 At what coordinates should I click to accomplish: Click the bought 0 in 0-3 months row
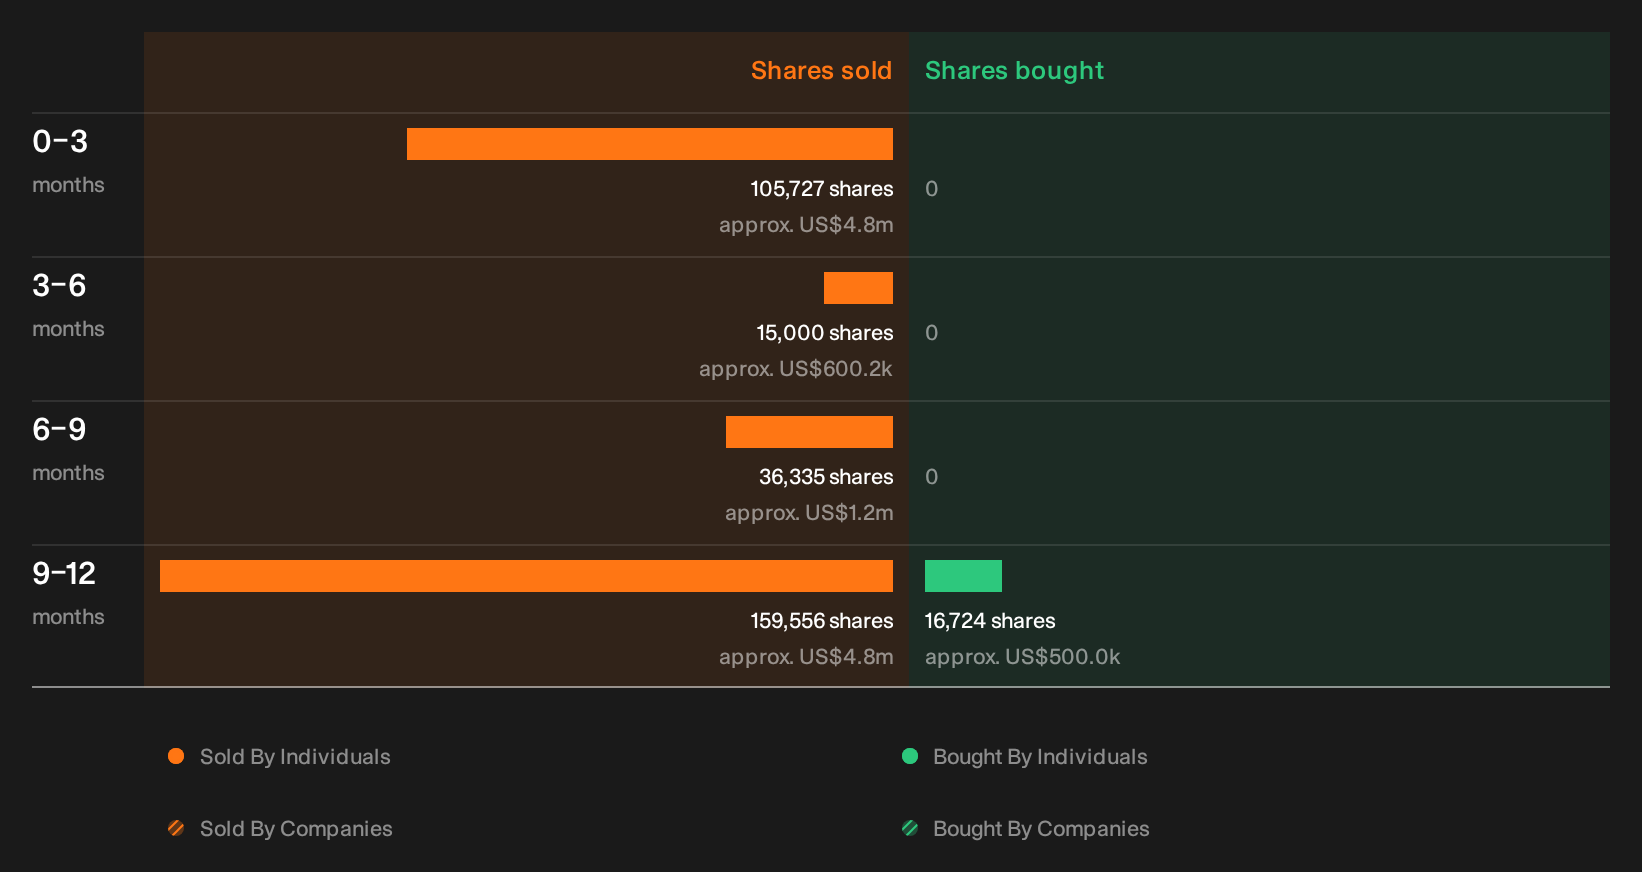tap(931, 189)
